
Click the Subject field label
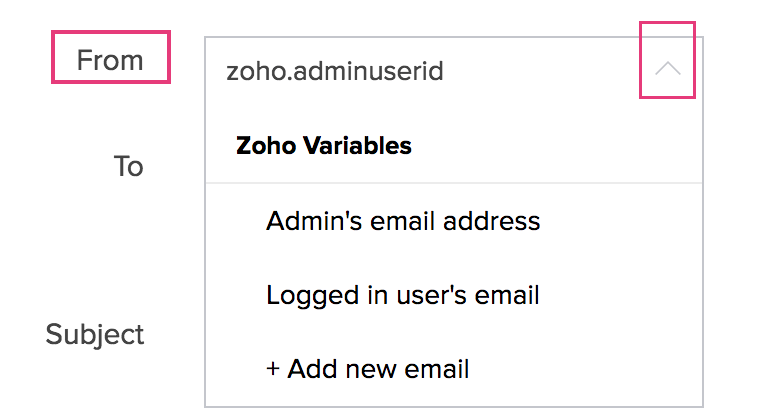pyautogui.click(x=95, y=334)
